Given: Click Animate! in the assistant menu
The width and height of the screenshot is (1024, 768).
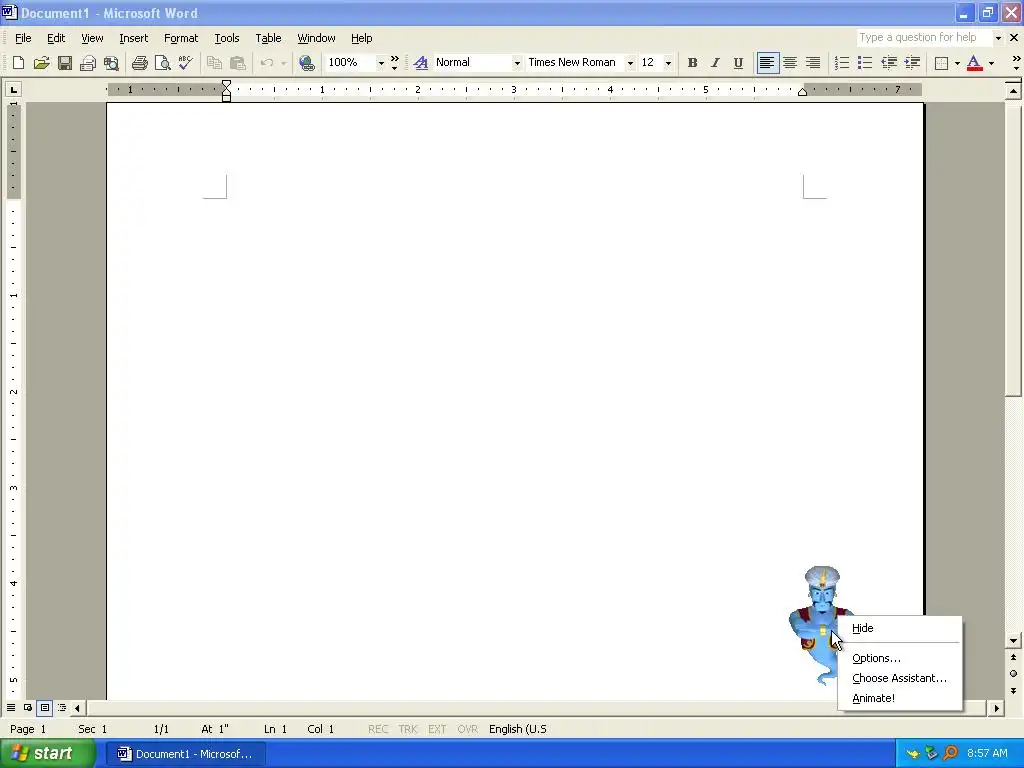Looking at the screenshot, I should coord(900,698).
